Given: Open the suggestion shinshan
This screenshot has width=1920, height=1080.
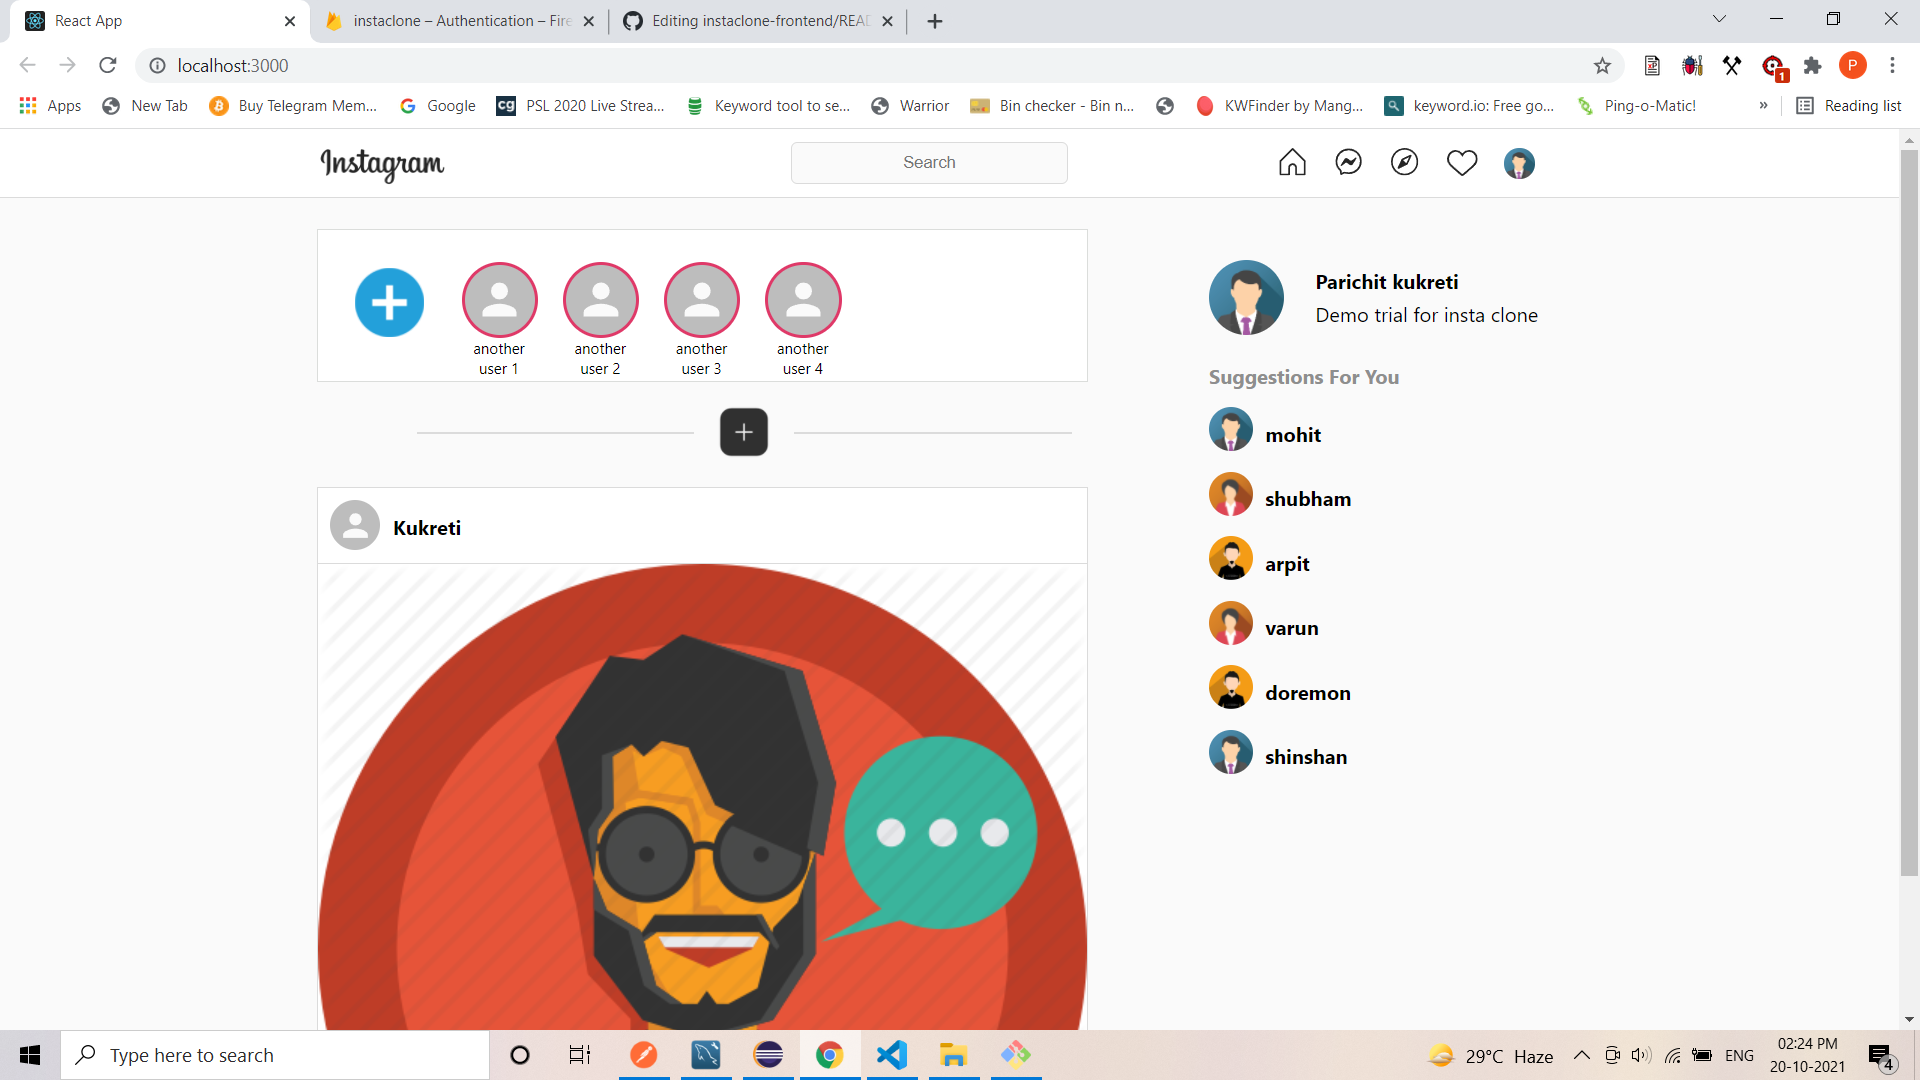Looking at the screenshot, I should coord(1305,757).
